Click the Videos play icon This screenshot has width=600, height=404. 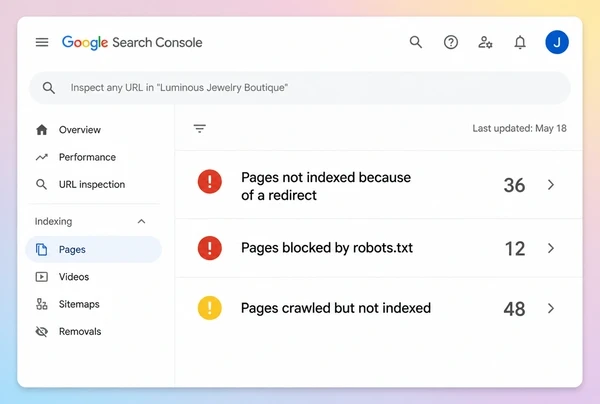coord(42,277)
